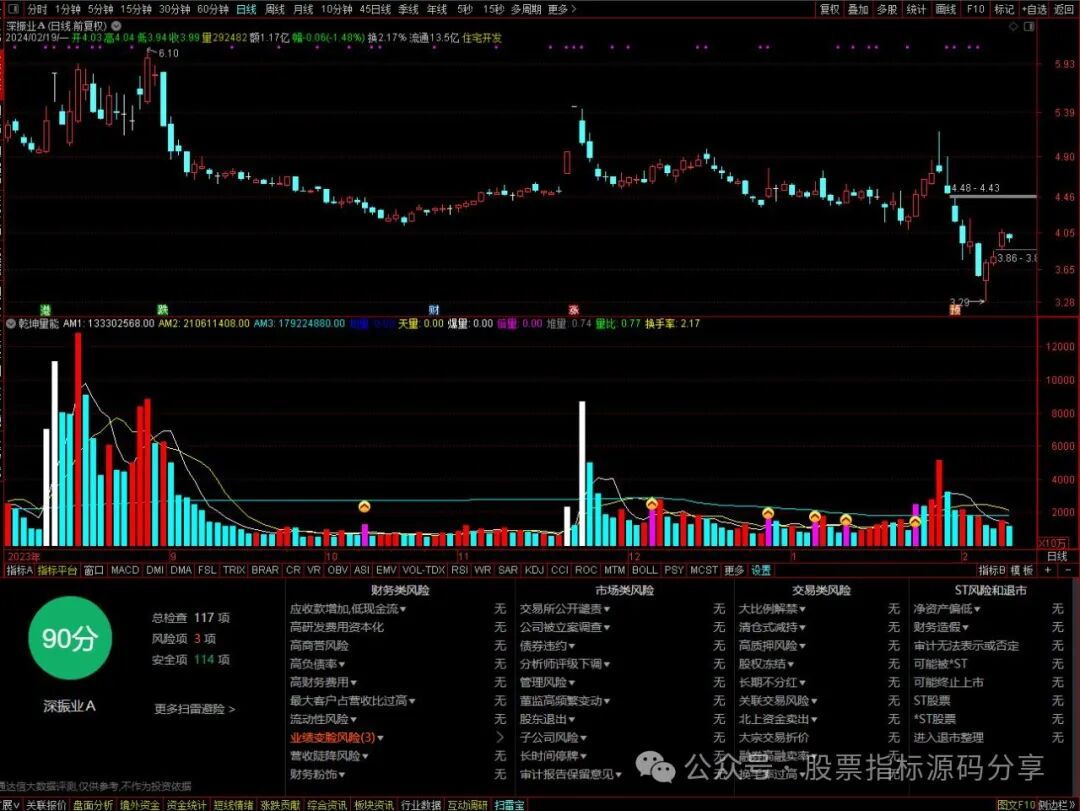1080x811 pixels.
Task: Open the dropdown circle next to 深振业A title
Action: 116,25
